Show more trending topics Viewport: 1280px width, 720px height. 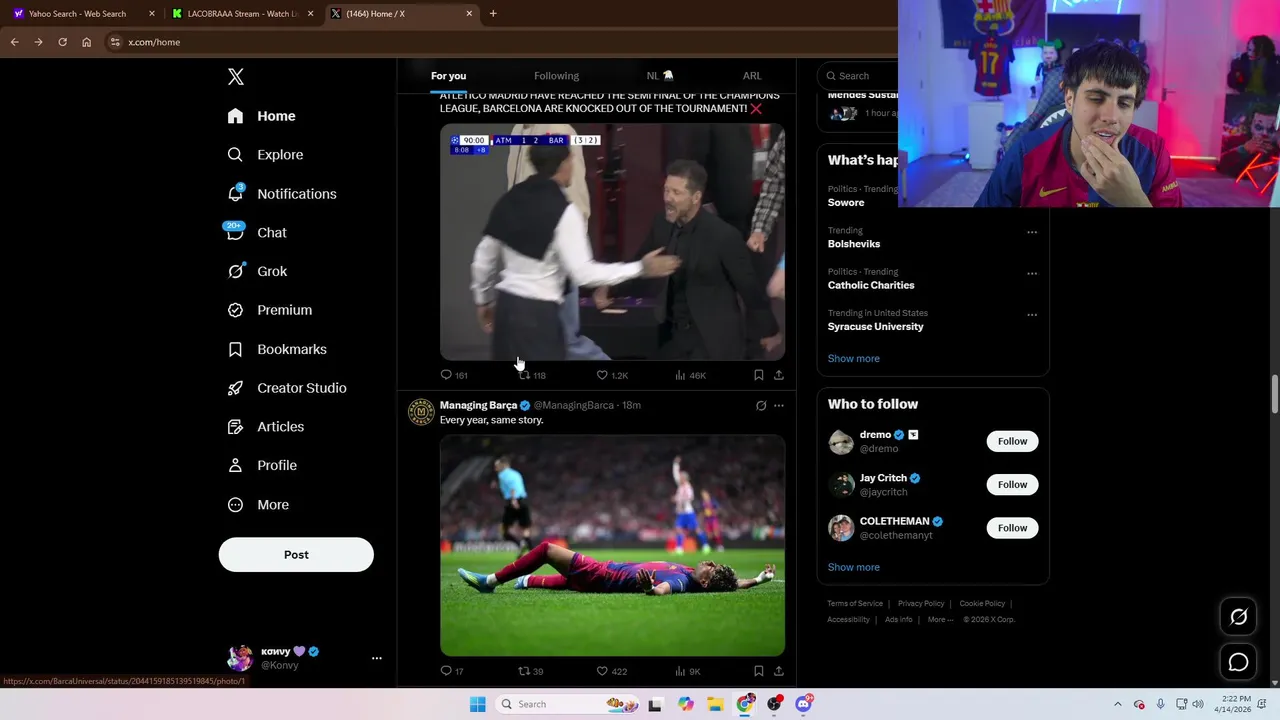click(x=854, y=359)
